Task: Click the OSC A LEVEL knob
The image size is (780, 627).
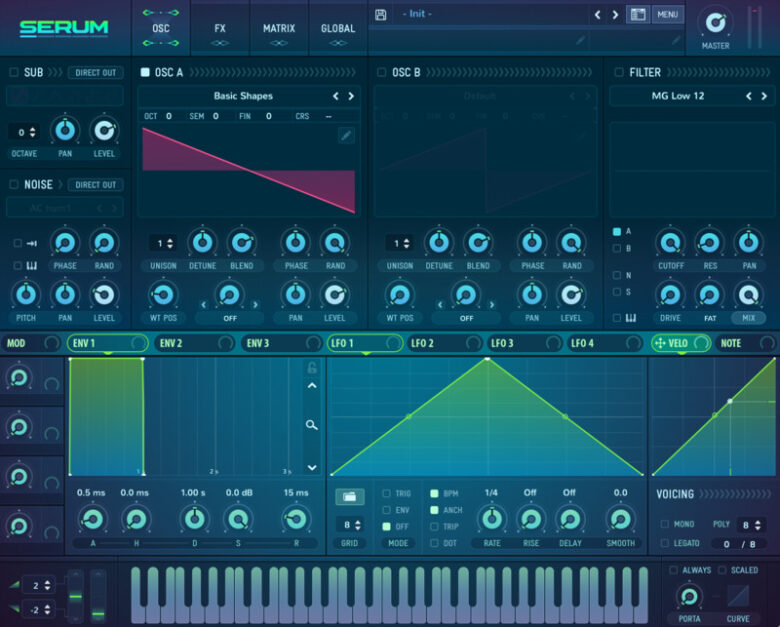Action: (335, 295)
